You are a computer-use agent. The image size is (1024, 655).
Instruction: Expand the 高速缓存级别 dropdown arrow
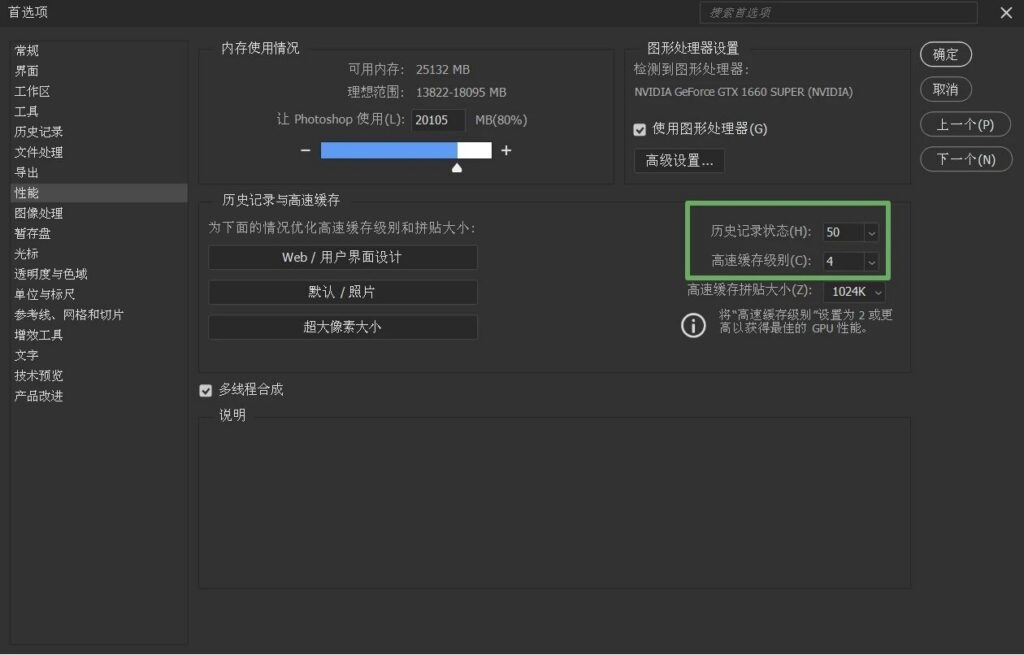pos(871,262)
